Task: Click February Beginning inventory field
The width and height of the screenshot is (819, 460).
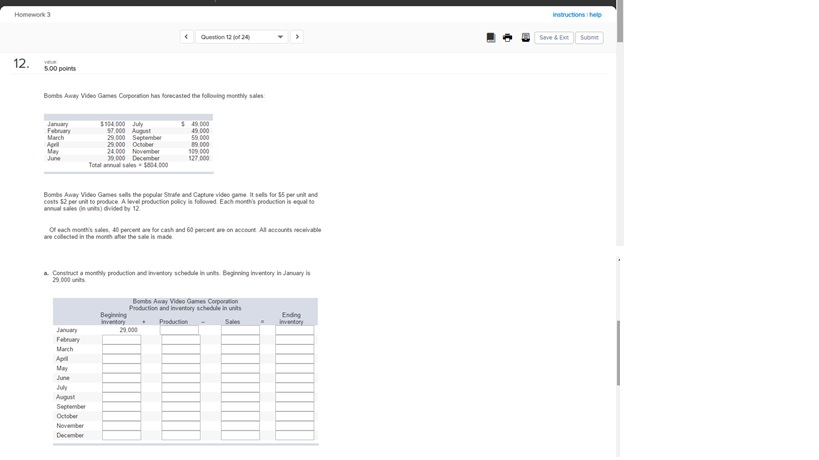Action: (122, 340)
